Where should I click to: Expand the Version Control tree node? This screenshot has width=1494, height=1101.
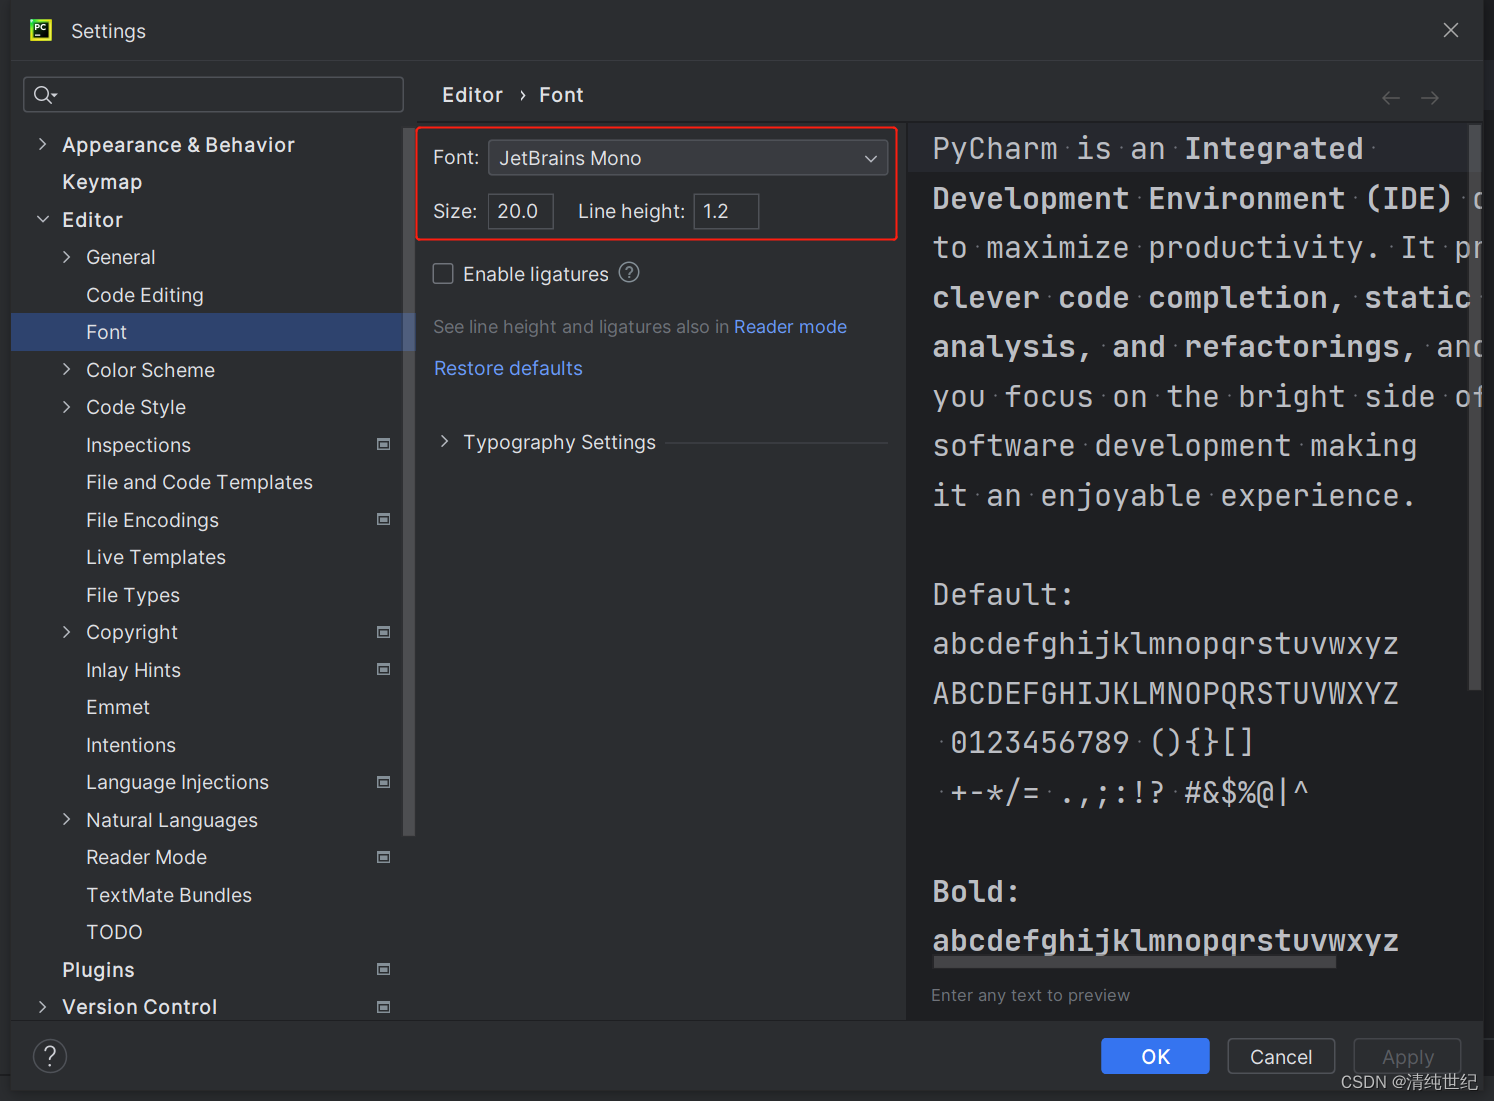click(42, 1007)
